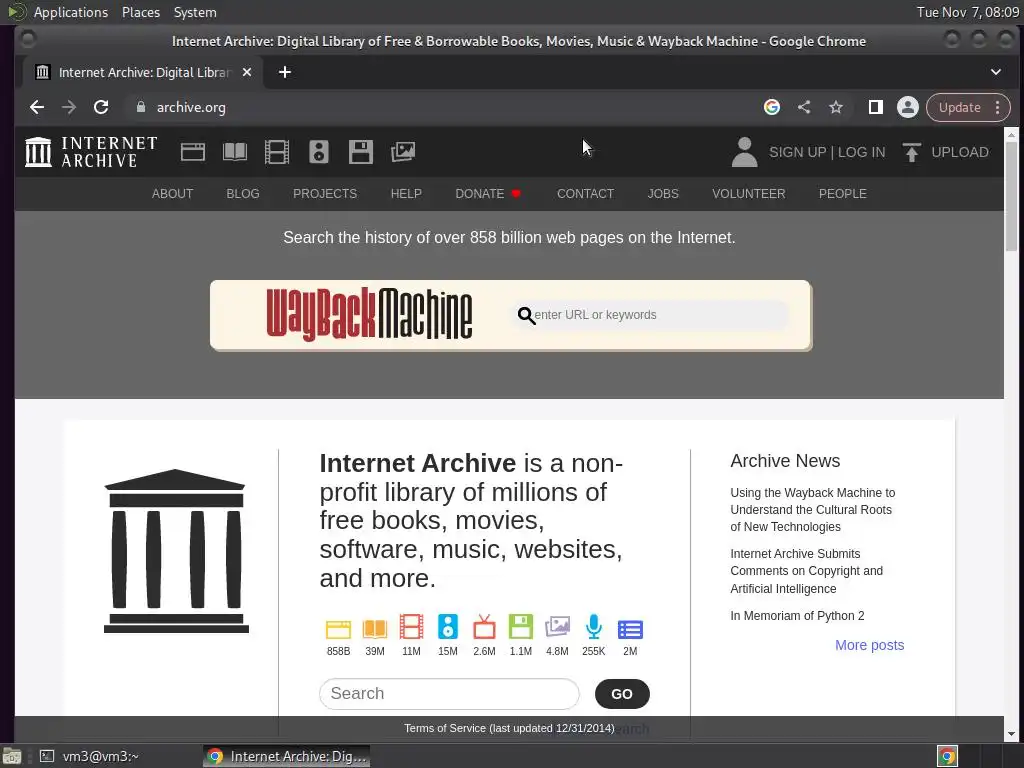The height and width of the screenshot is (768, 1024).
Task: Click the Internet Archive logo in header
Action: tap(91, 152)
